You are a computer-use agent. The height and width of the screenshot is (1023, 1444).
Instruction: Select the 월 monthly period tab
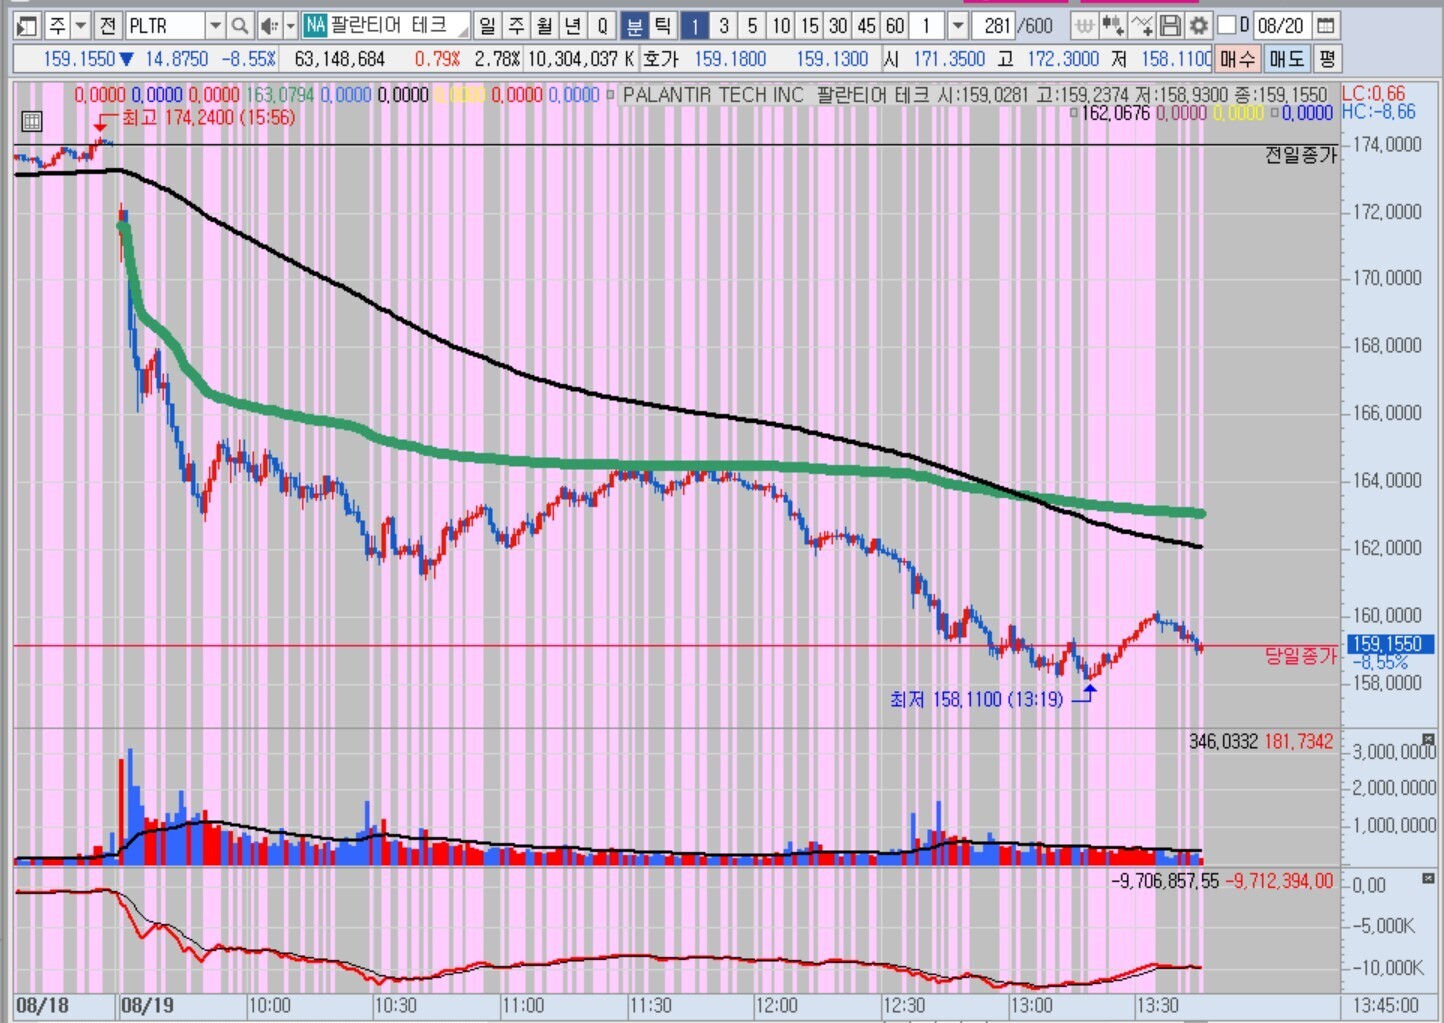545,26
